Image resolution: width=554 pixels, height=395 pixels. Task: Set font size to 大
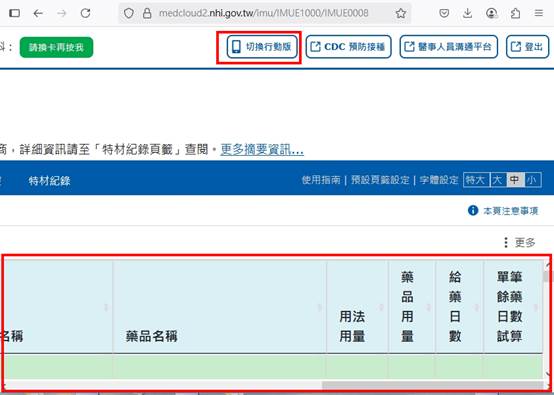tap(498, 180)
